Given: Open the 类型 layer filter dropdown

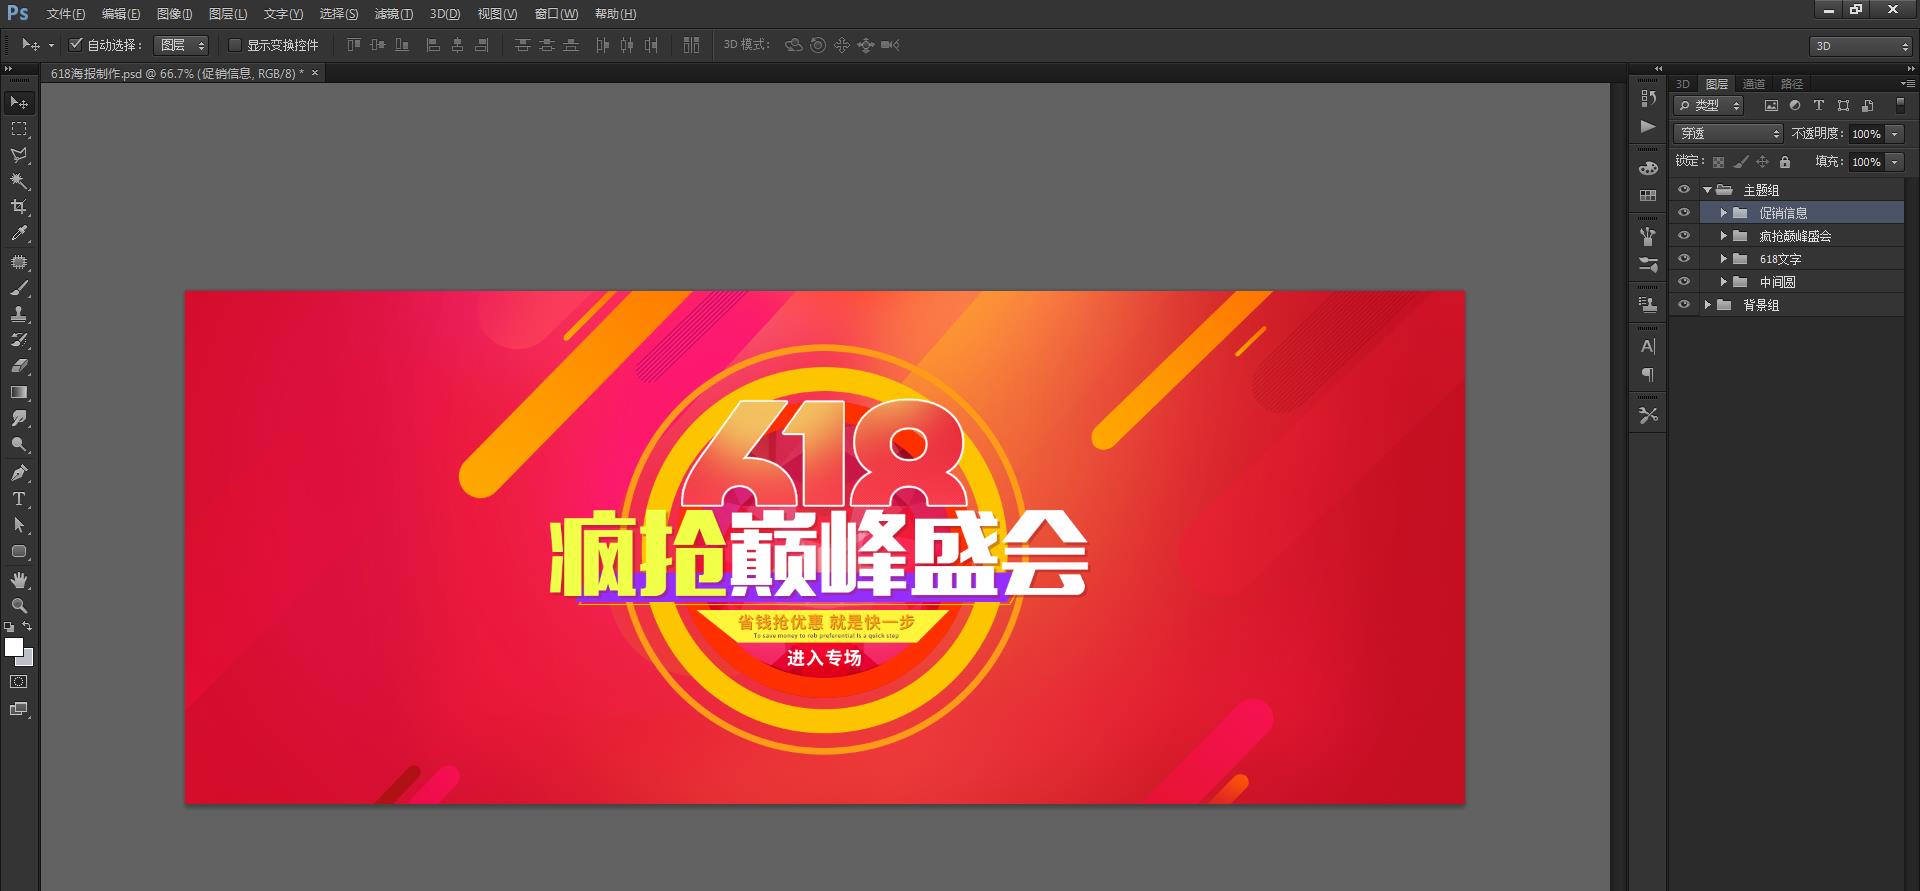Looking at the screenshot, I should (1708, 105).
